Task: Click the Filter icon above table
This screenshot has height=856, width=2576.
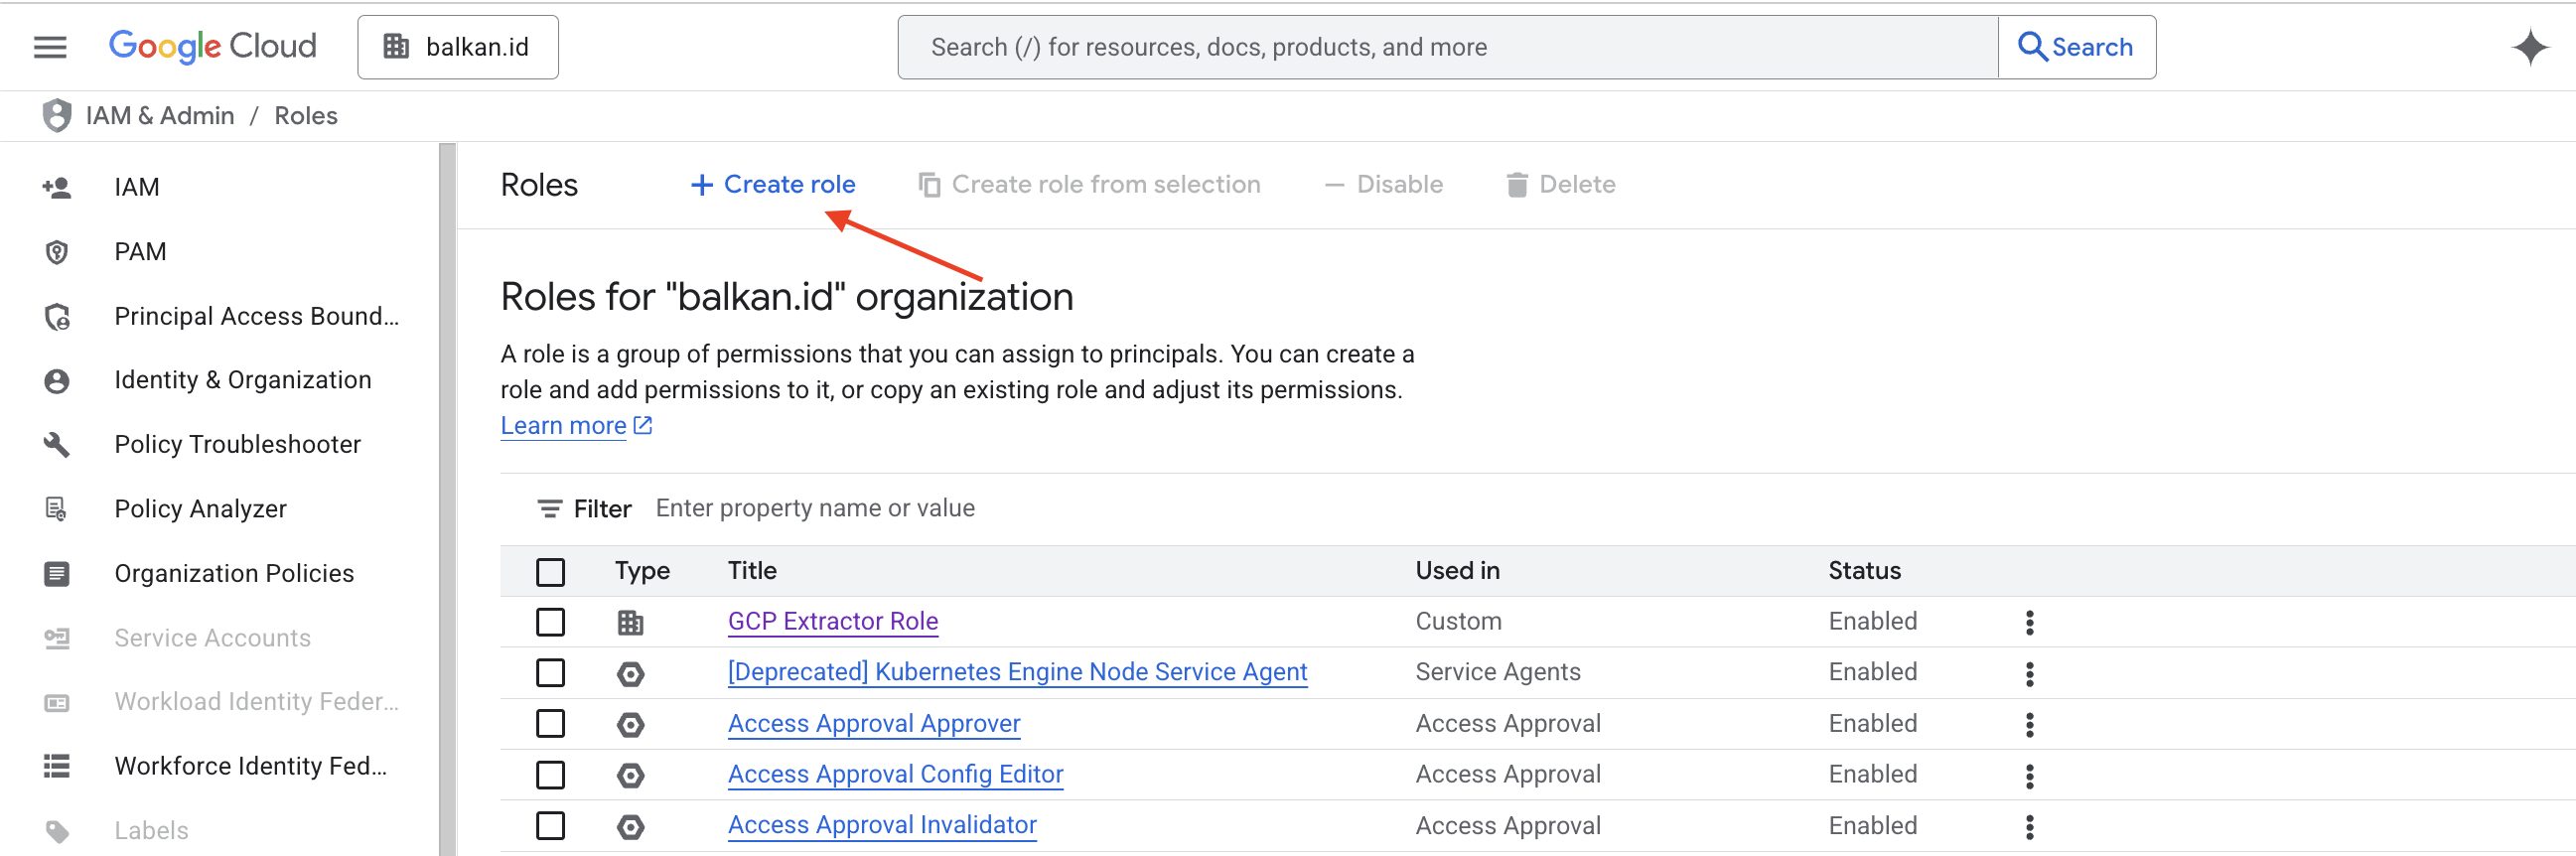Action: (x=549, y=509)
